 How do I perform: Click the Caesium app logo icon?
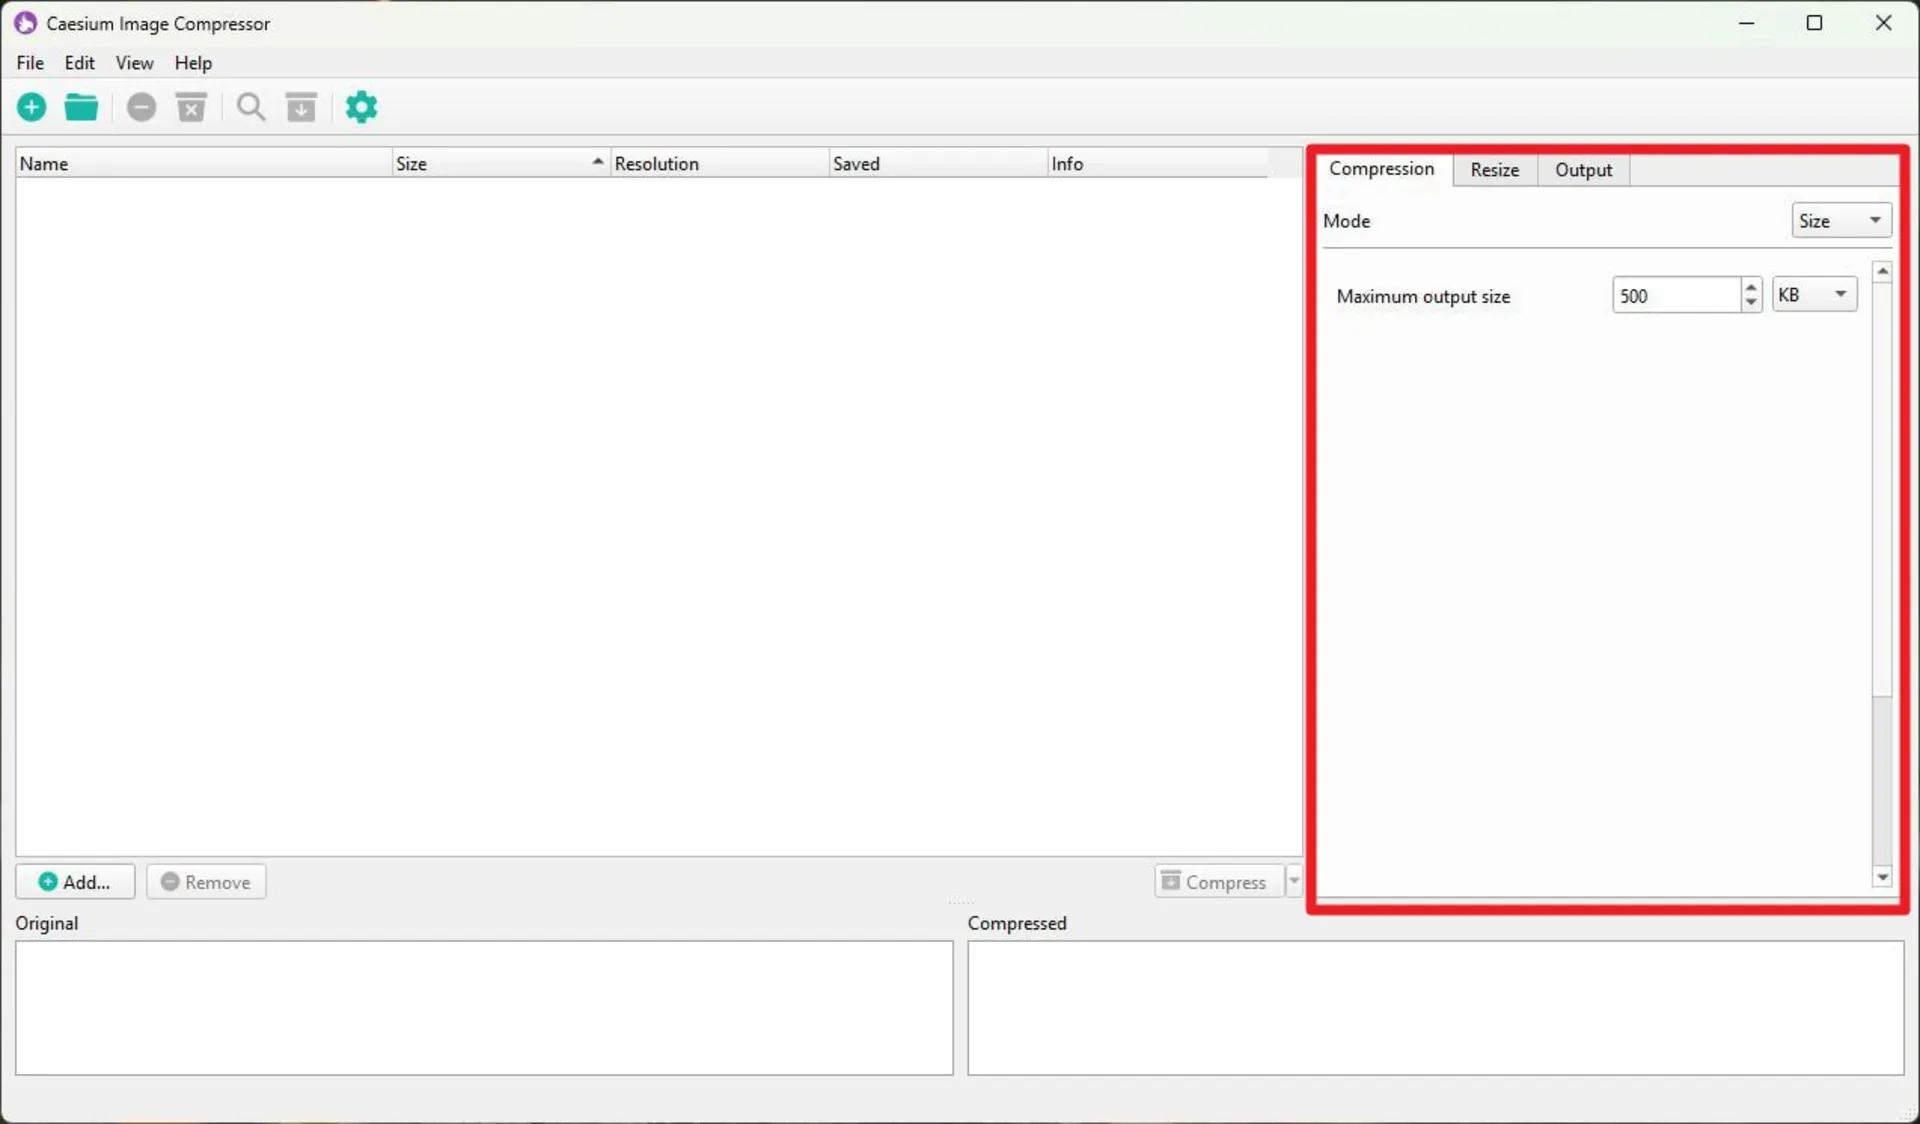25,23
